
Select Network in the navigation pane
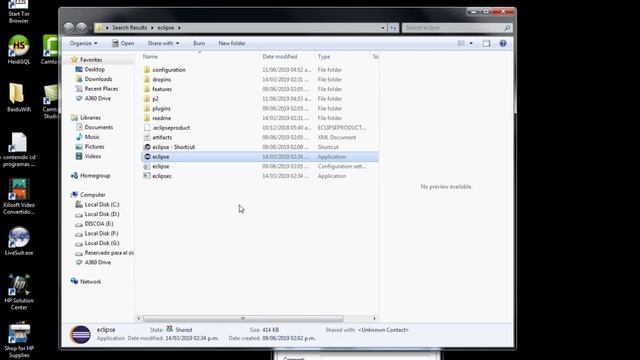91,282
